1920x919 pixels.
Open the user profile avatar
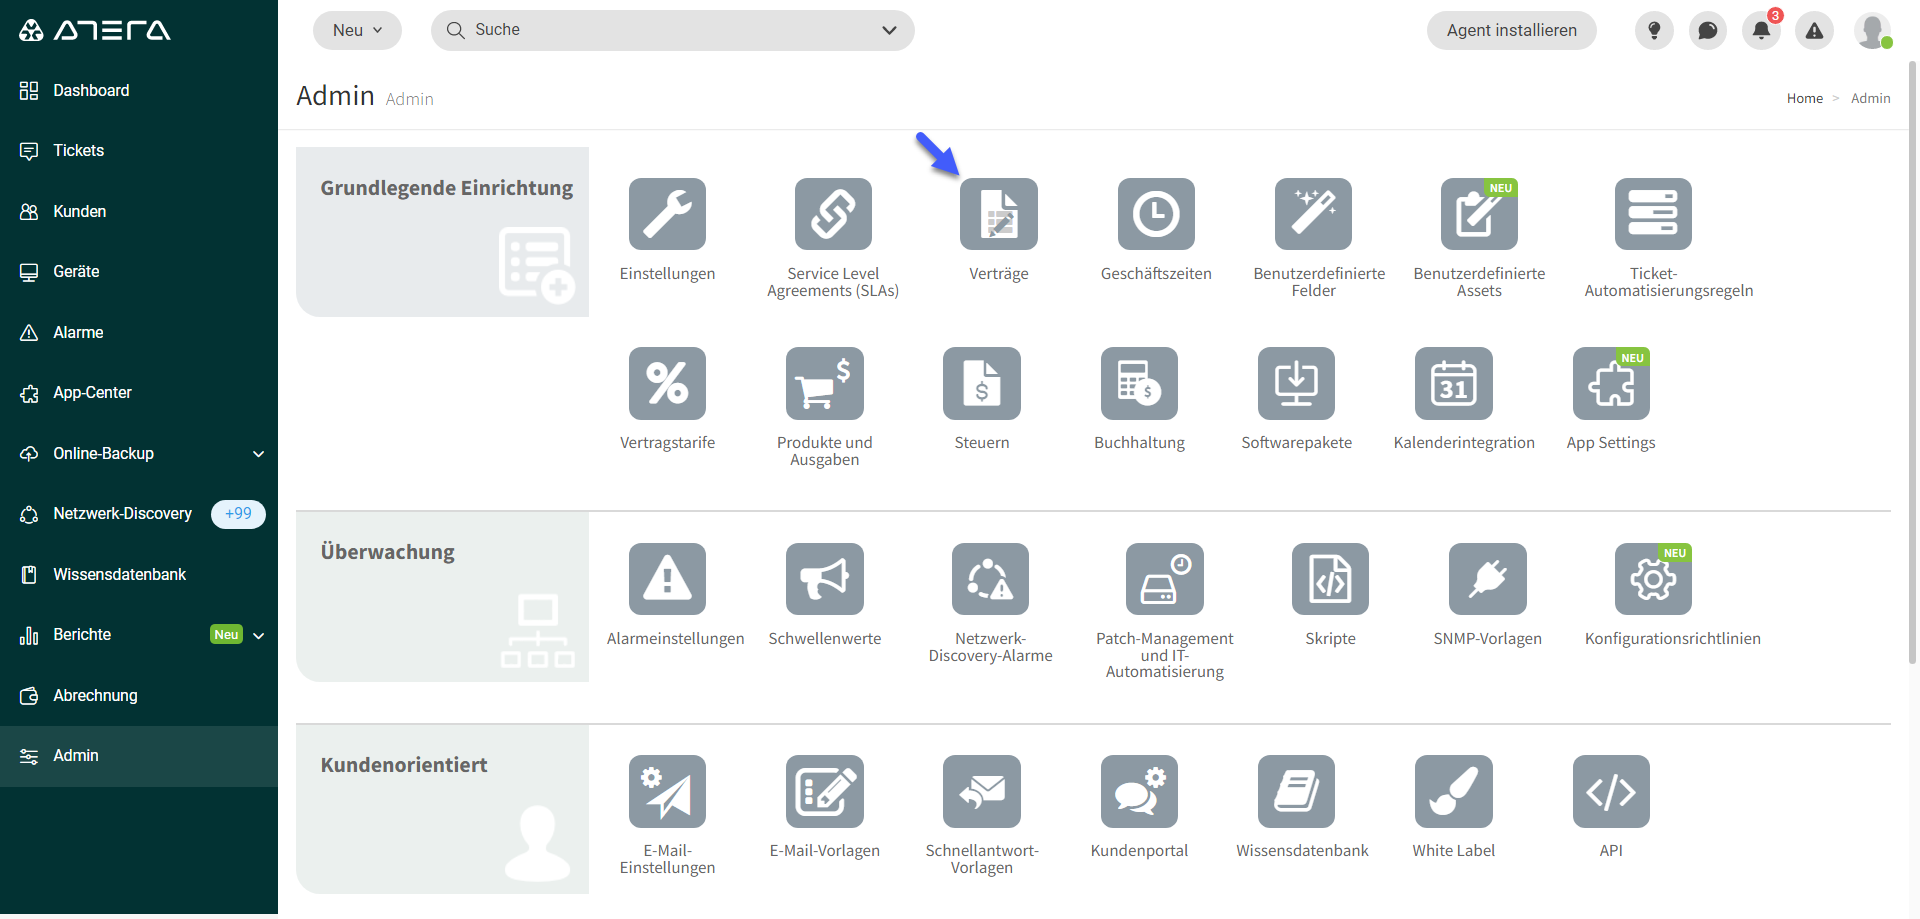[x=1872, y=31]
